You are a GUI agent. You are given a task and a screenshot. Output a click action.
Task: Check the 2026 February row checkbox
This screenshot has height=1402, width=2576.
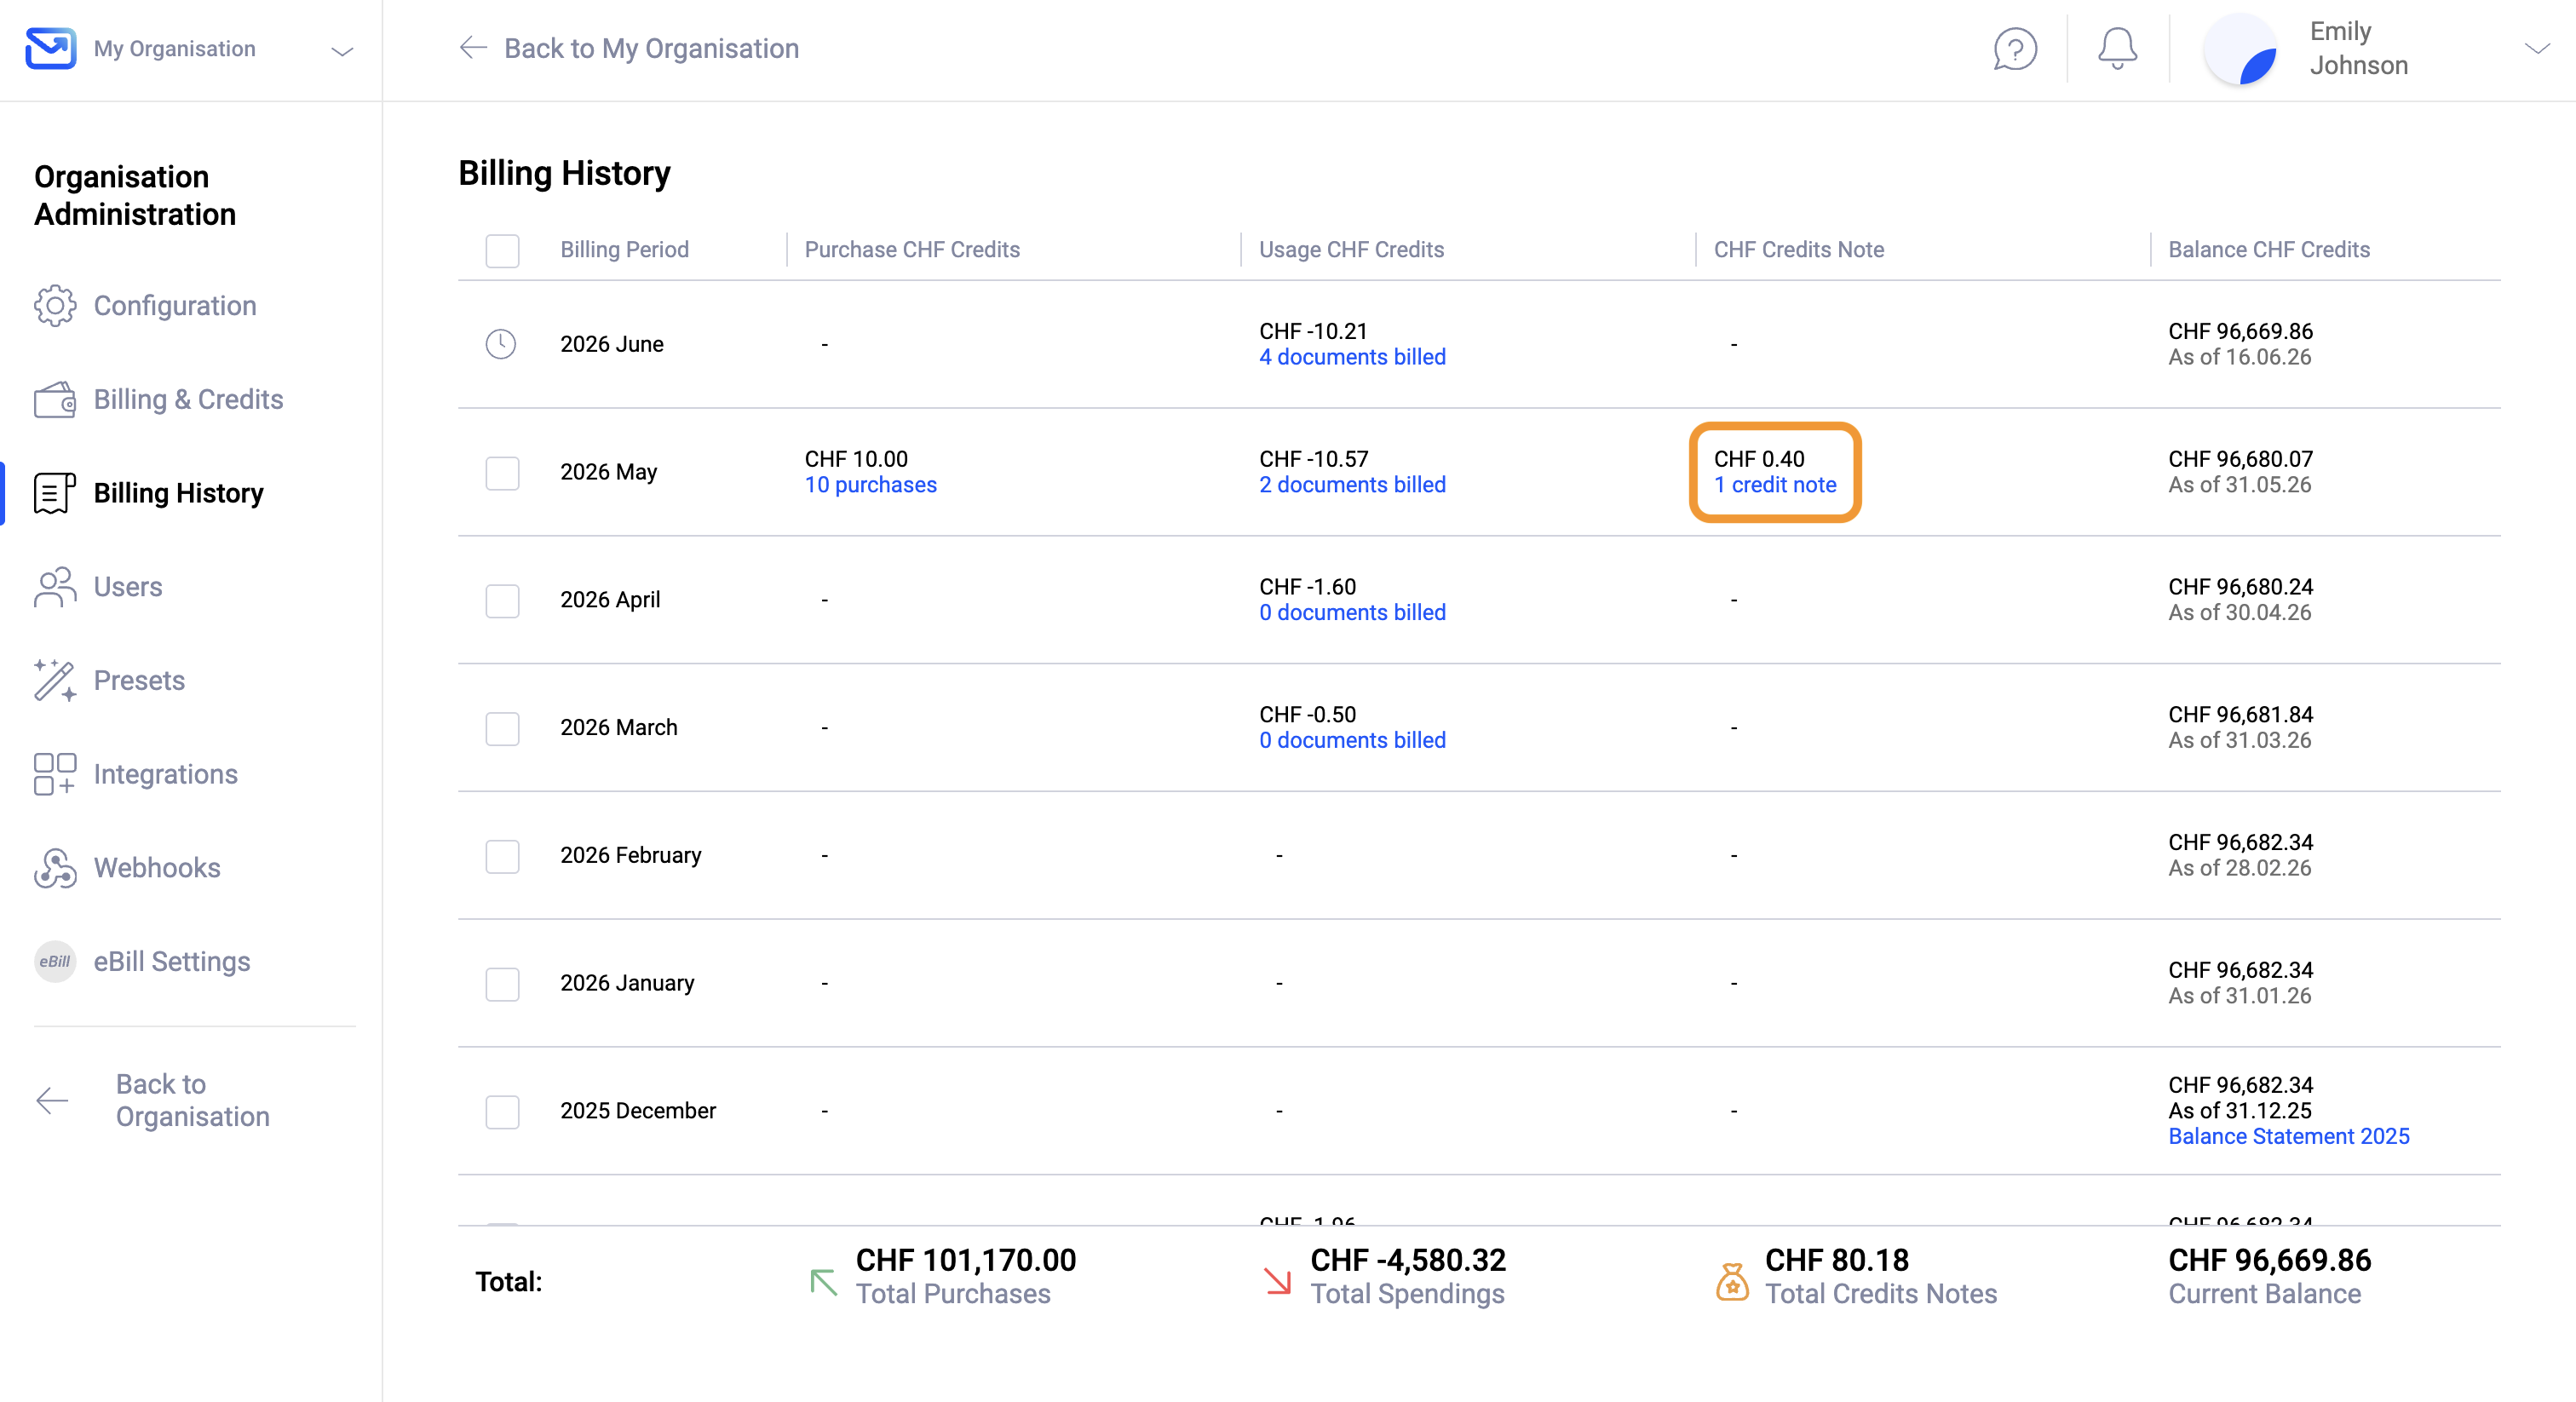point(502,856)
